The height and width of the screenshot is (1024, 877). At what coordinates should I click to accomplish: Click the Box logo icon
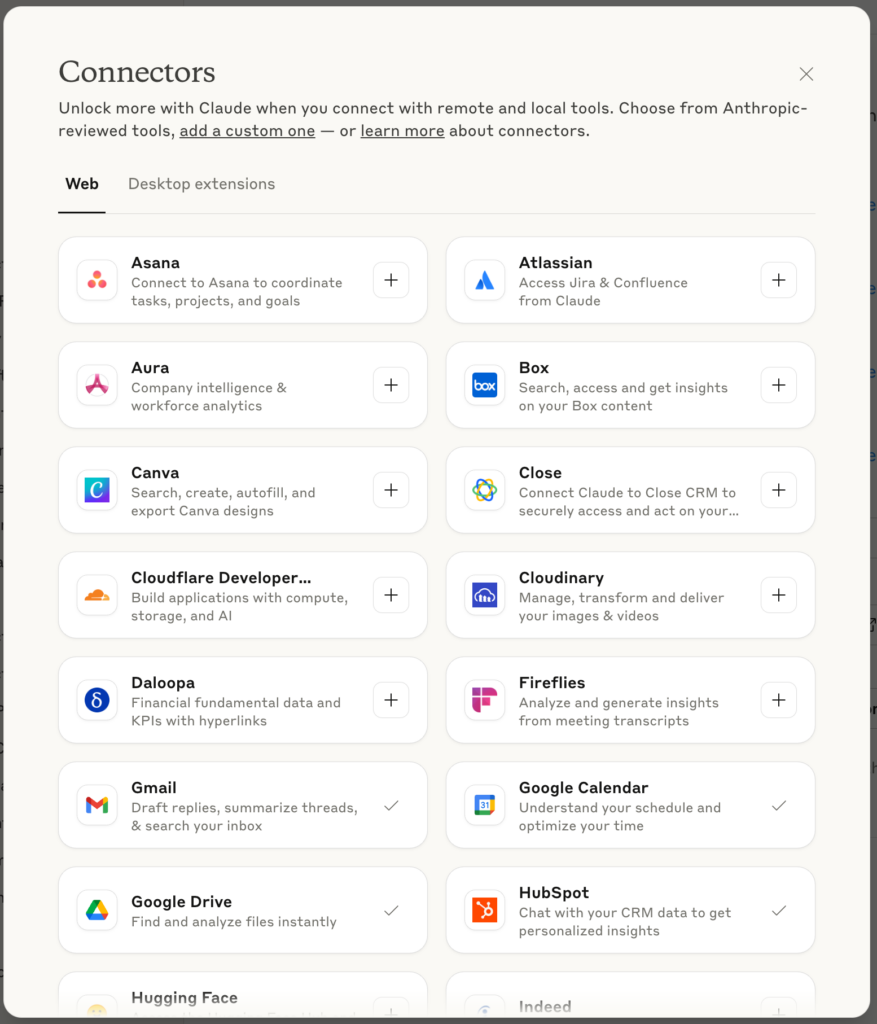coord(485,385)
